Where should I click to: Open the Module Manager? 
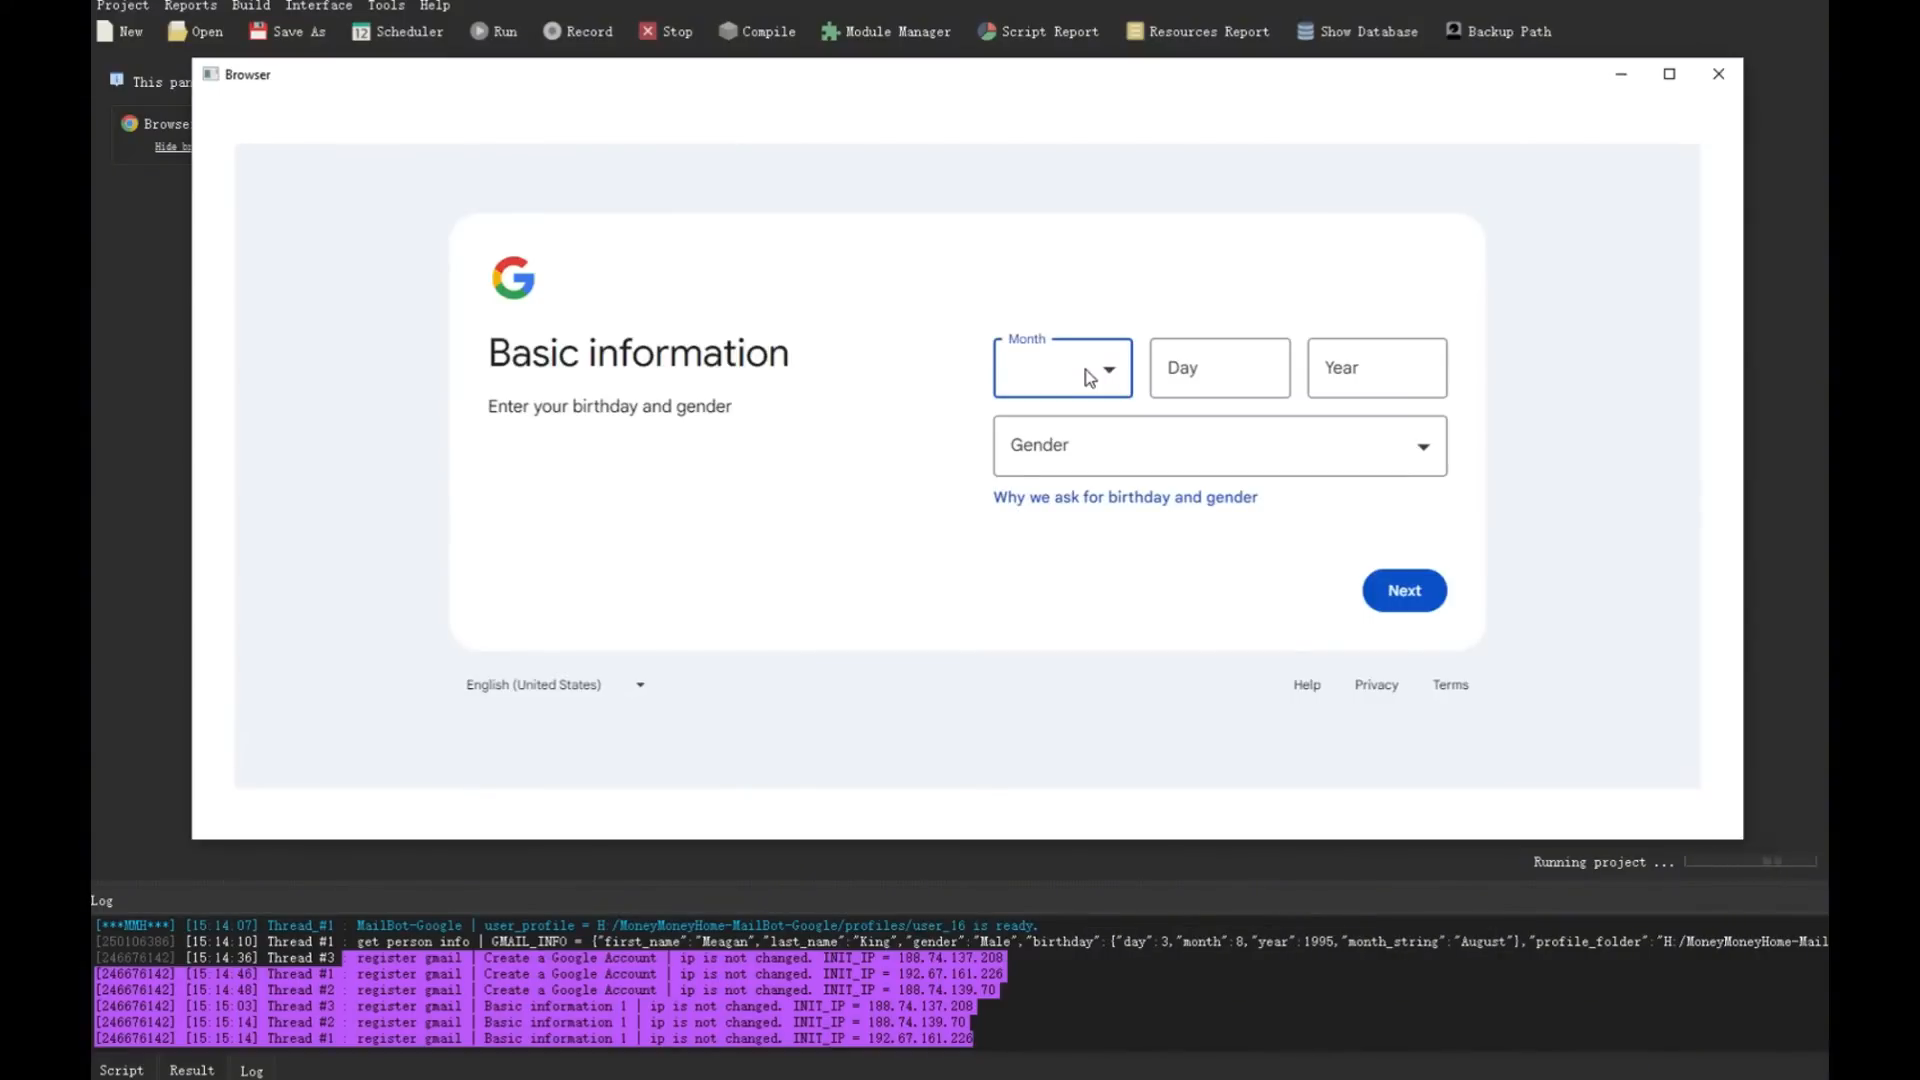point(830,32)
